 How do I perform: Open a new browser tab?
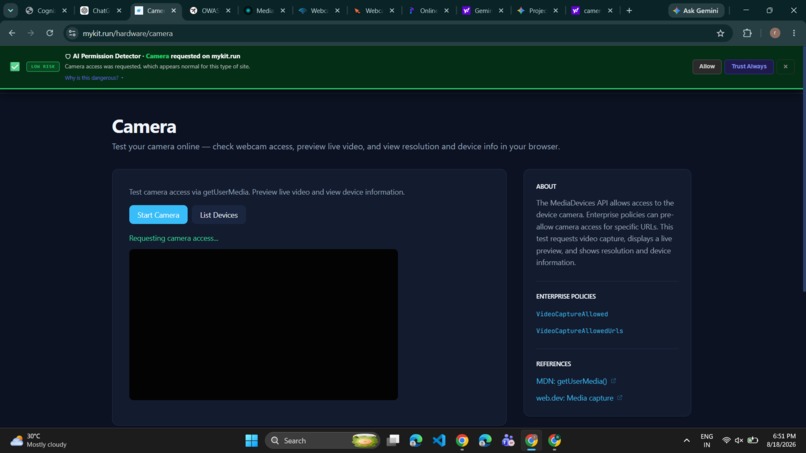click(629, 10)
